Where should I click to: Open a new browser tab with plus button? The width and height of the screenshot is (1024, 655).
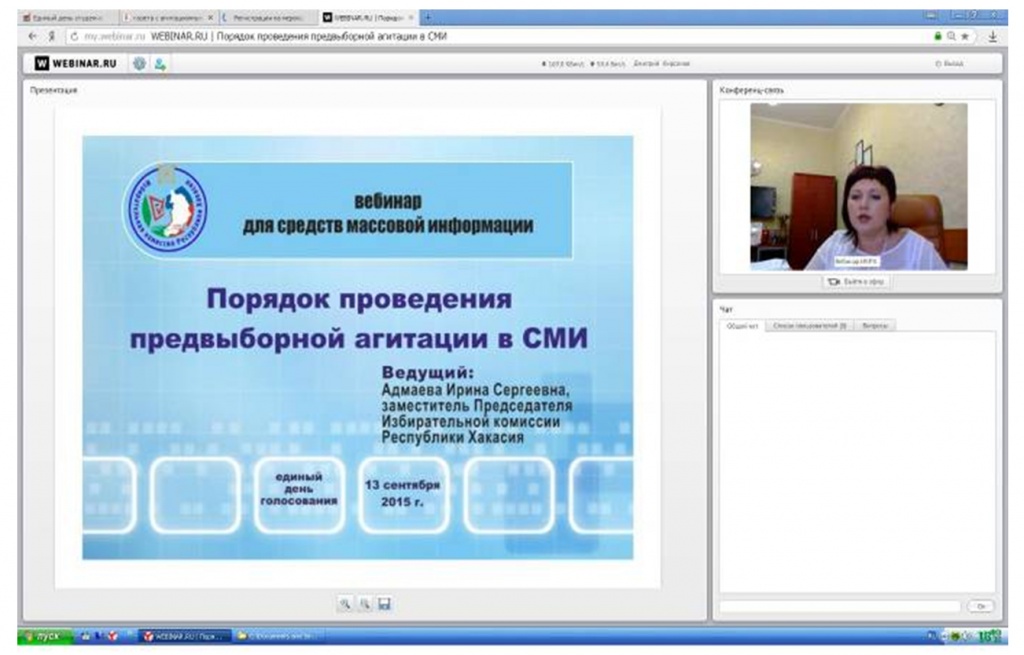click(x=428, y=18)
